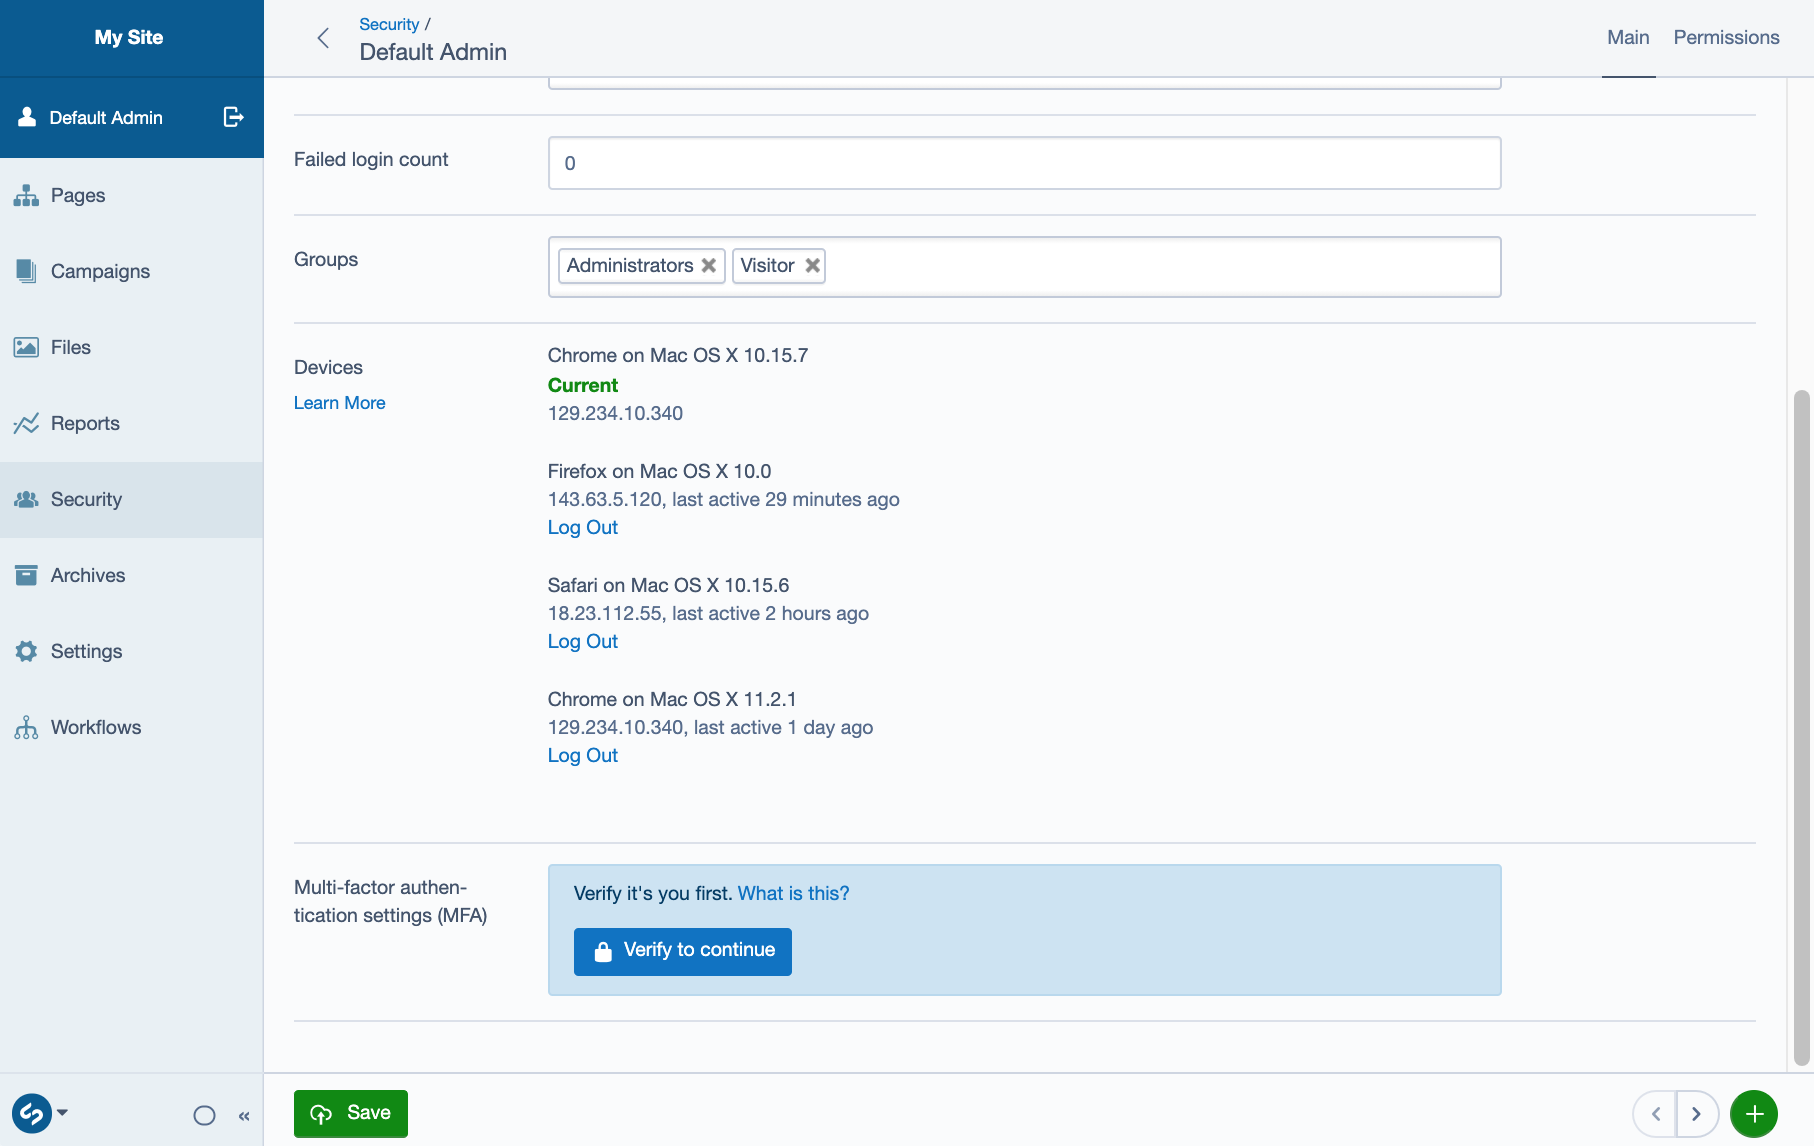
Task: Select the Main tab
Action: point(1627,37)
